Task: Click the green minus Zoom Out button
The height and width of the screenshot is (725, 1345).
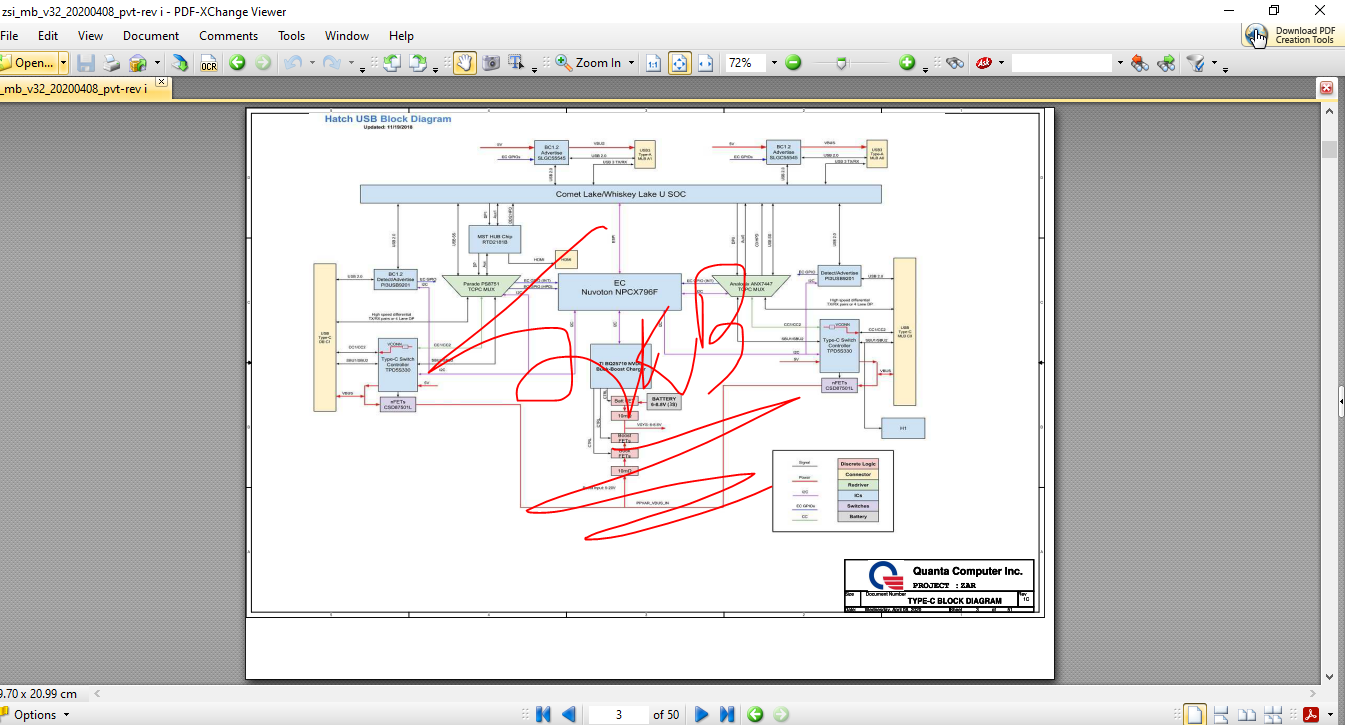Action: 793,63
